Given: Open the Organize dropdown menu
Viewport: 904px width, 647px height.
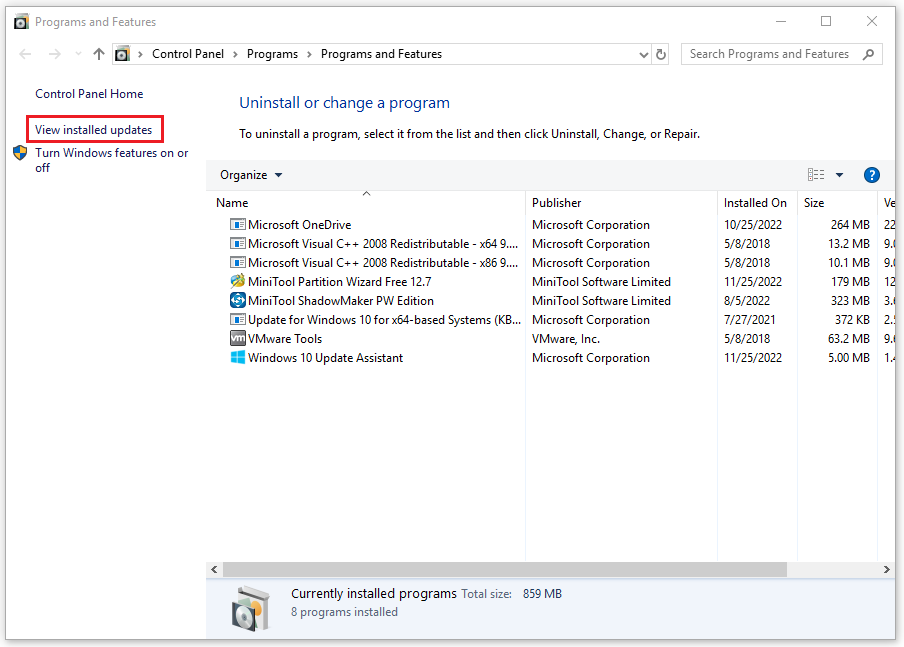Looking at the screenshot, I should pos(251,175).
